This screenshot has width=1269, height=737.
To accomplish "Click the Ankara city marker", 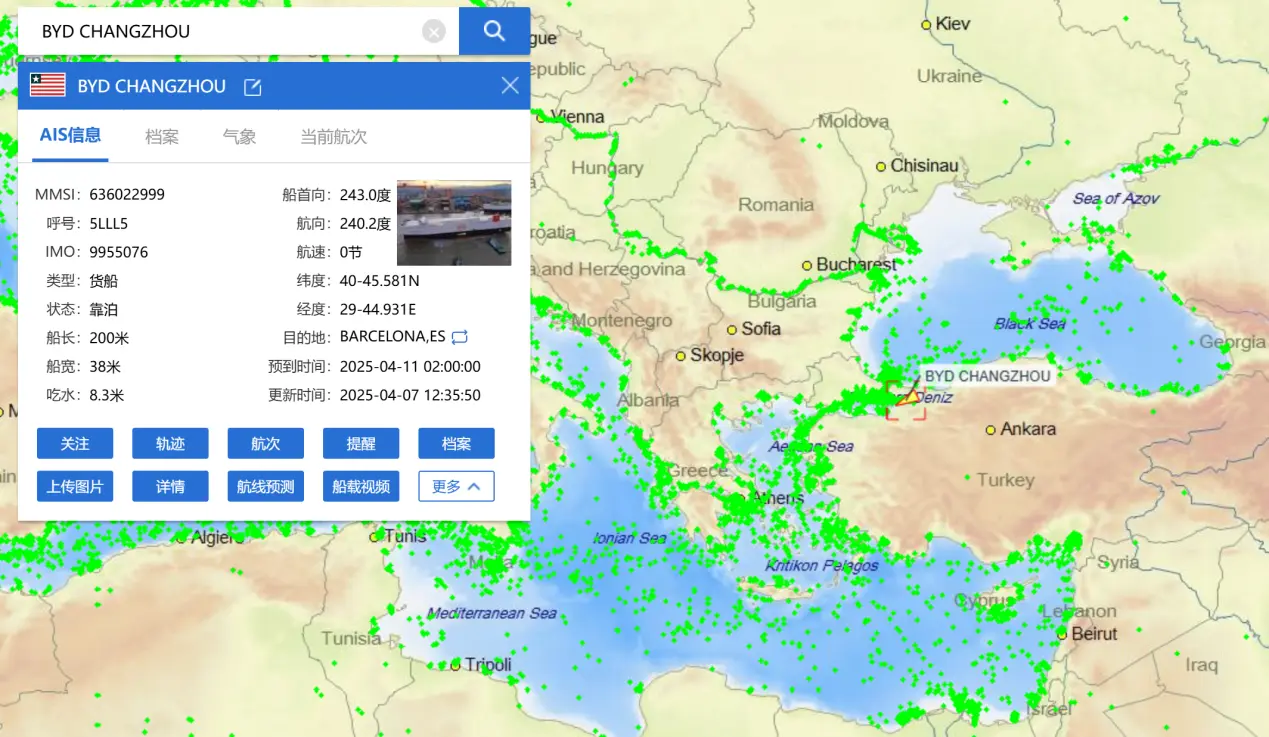I will coord(990,429).
